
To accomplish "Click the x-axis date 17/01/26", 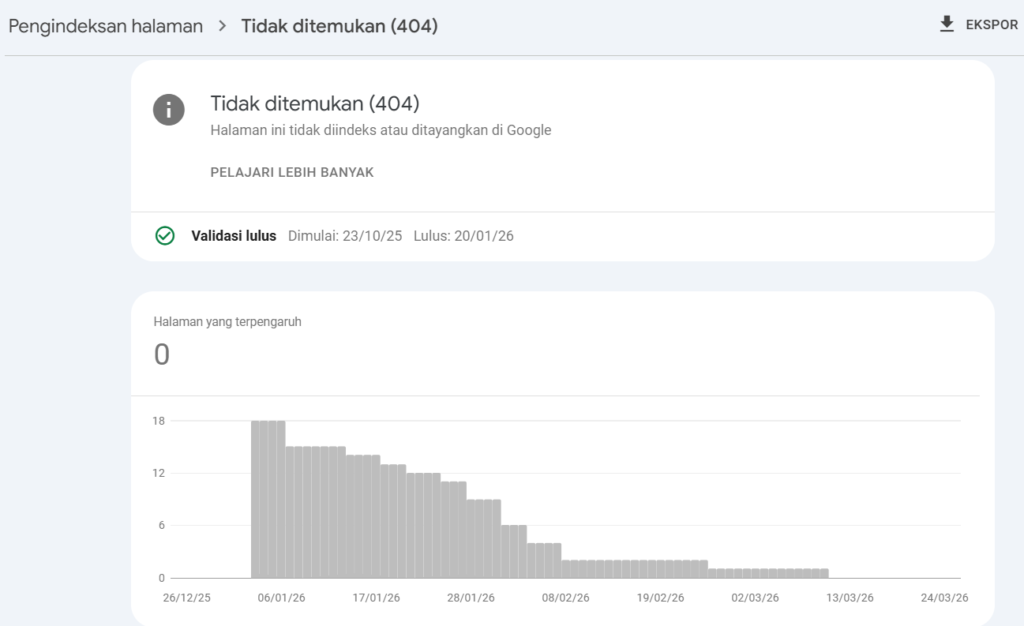I will coord(376,597).
